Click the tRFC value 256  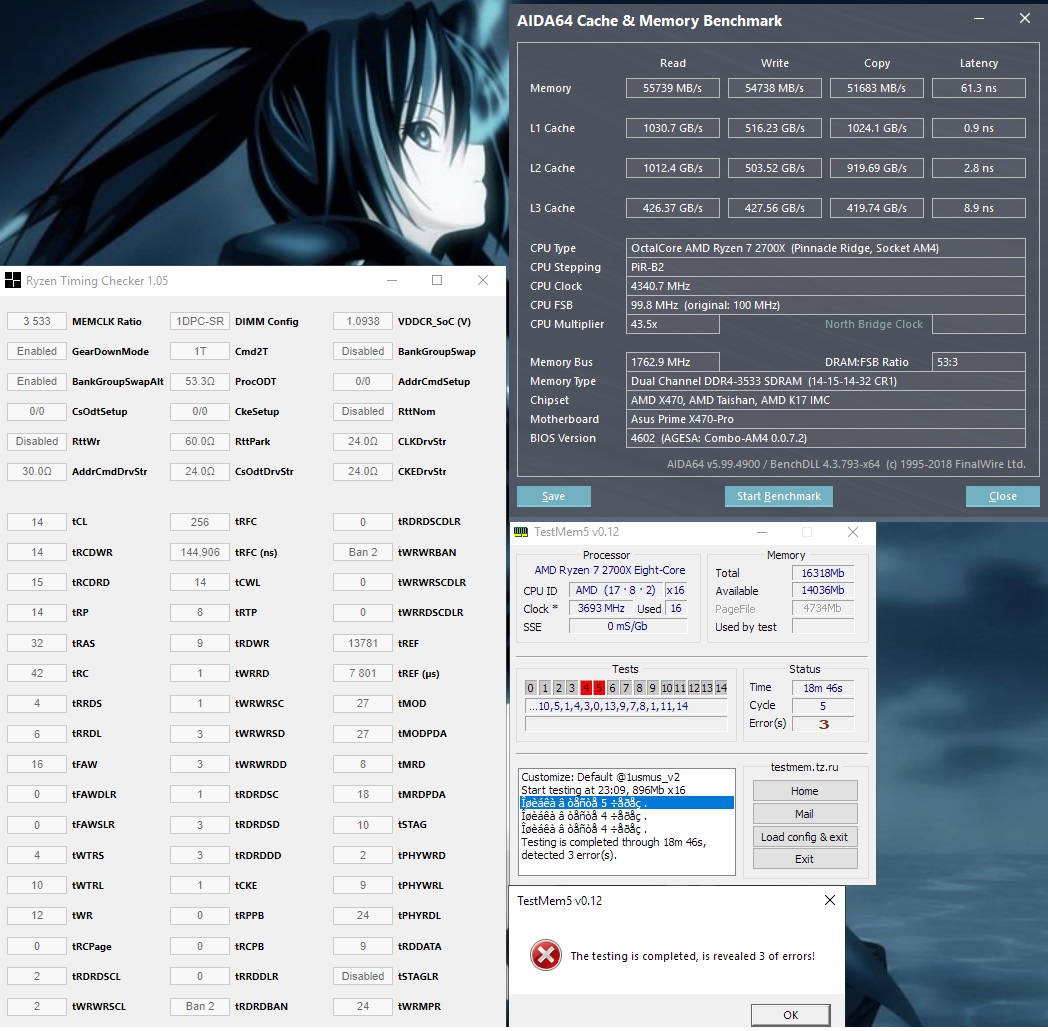pyautogui.click(x=200, y=522)
